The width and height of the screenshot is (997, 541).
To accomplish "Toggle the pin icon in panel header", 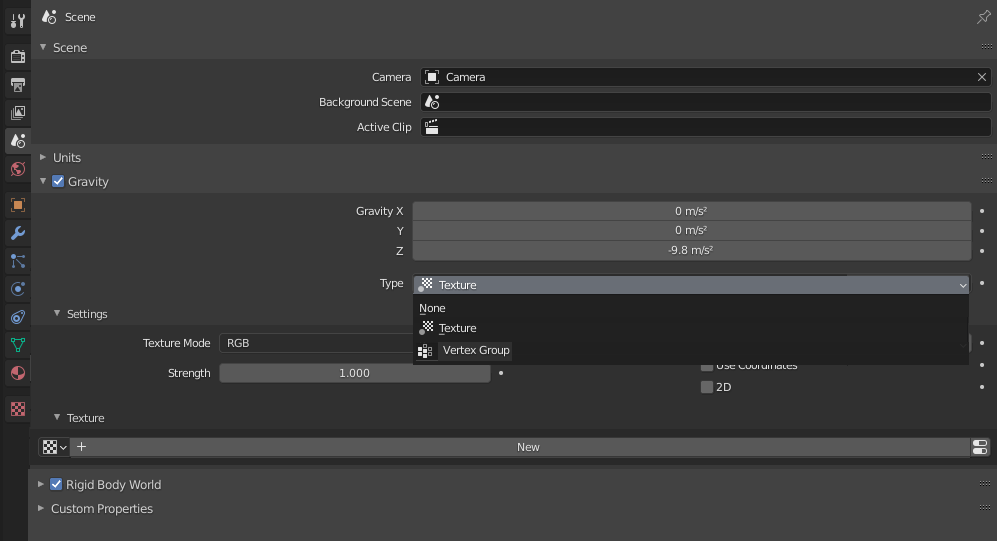I will [x=983, y=17].
